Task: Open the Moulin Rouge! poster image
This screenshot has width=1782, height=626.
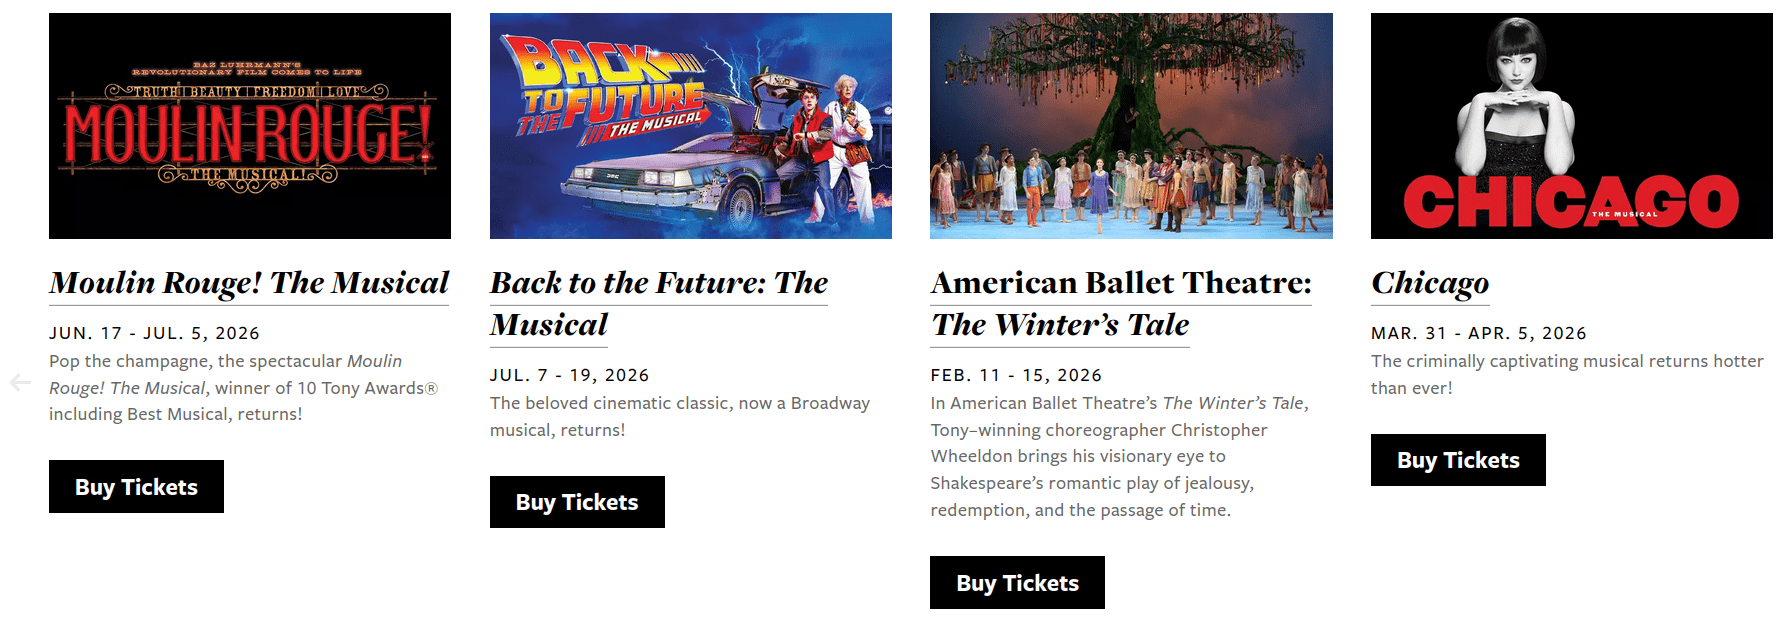Action: tap(250, 126)
